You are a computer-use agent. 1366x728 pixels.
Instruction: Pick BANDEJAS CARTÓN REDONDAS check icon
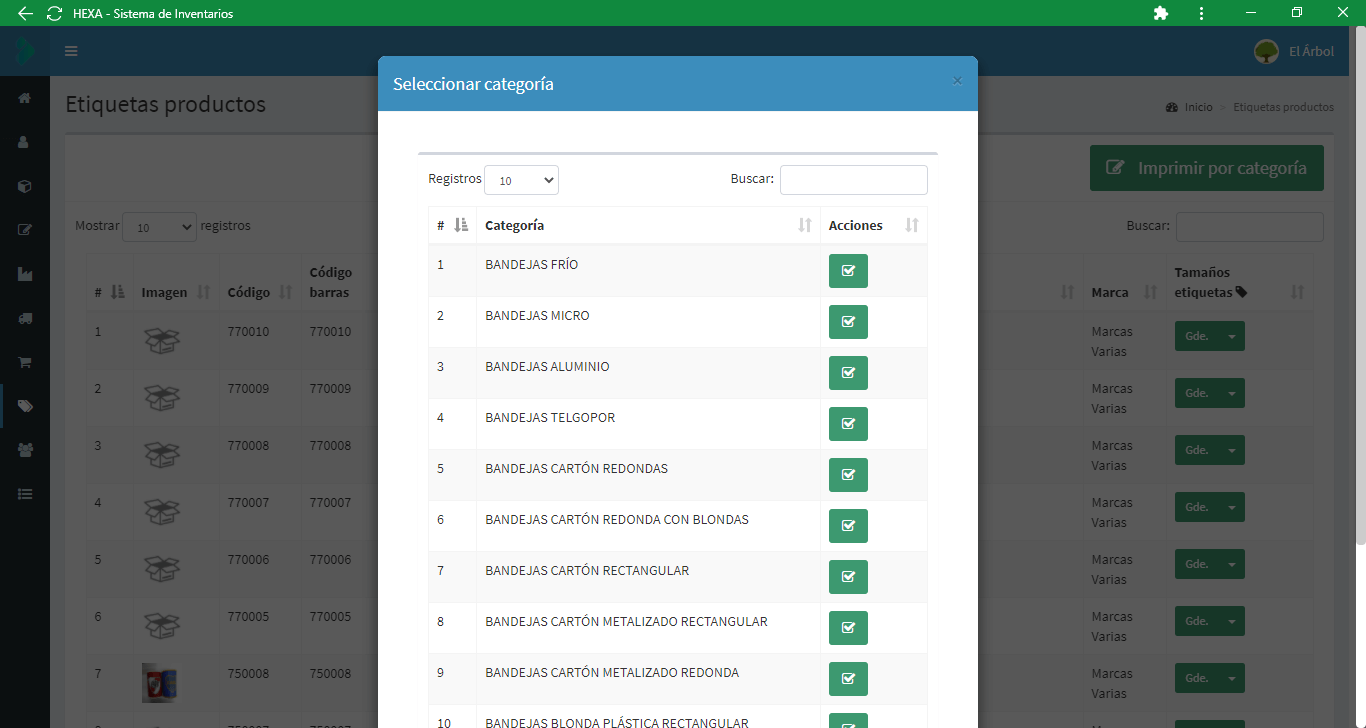pos(848,475)
